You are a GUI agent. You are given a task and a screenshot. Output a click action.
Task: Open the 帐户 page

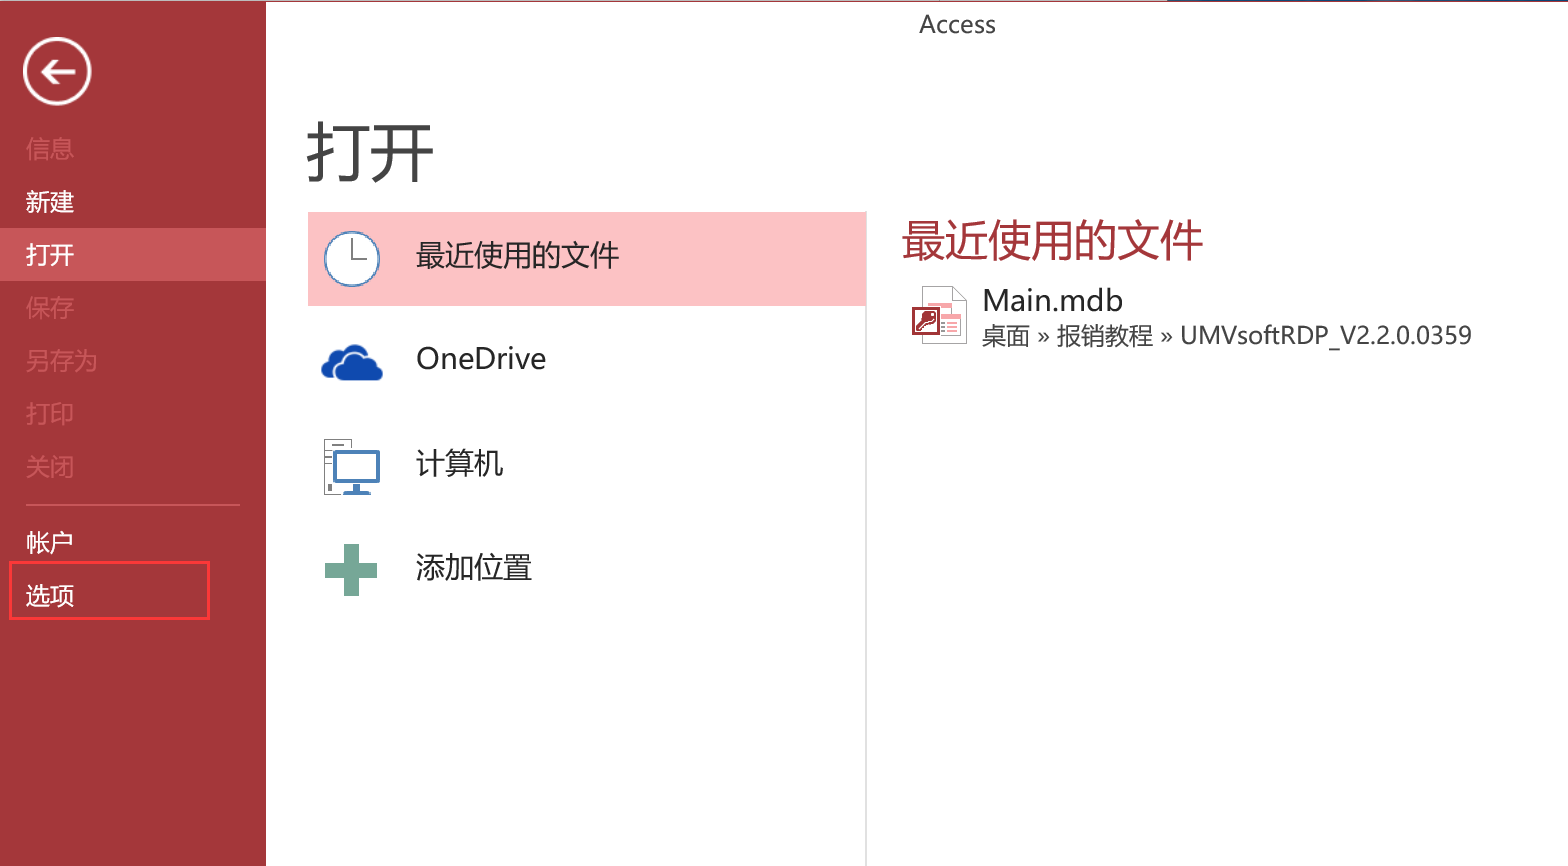[133, 542]
